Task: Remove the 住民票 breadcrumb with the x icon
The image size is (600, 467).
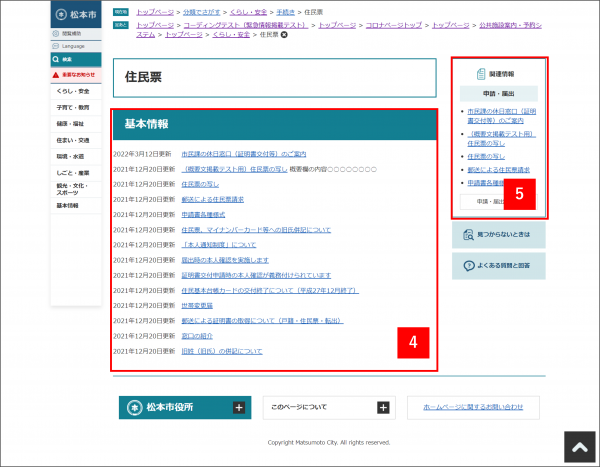Action: (284, 34)
